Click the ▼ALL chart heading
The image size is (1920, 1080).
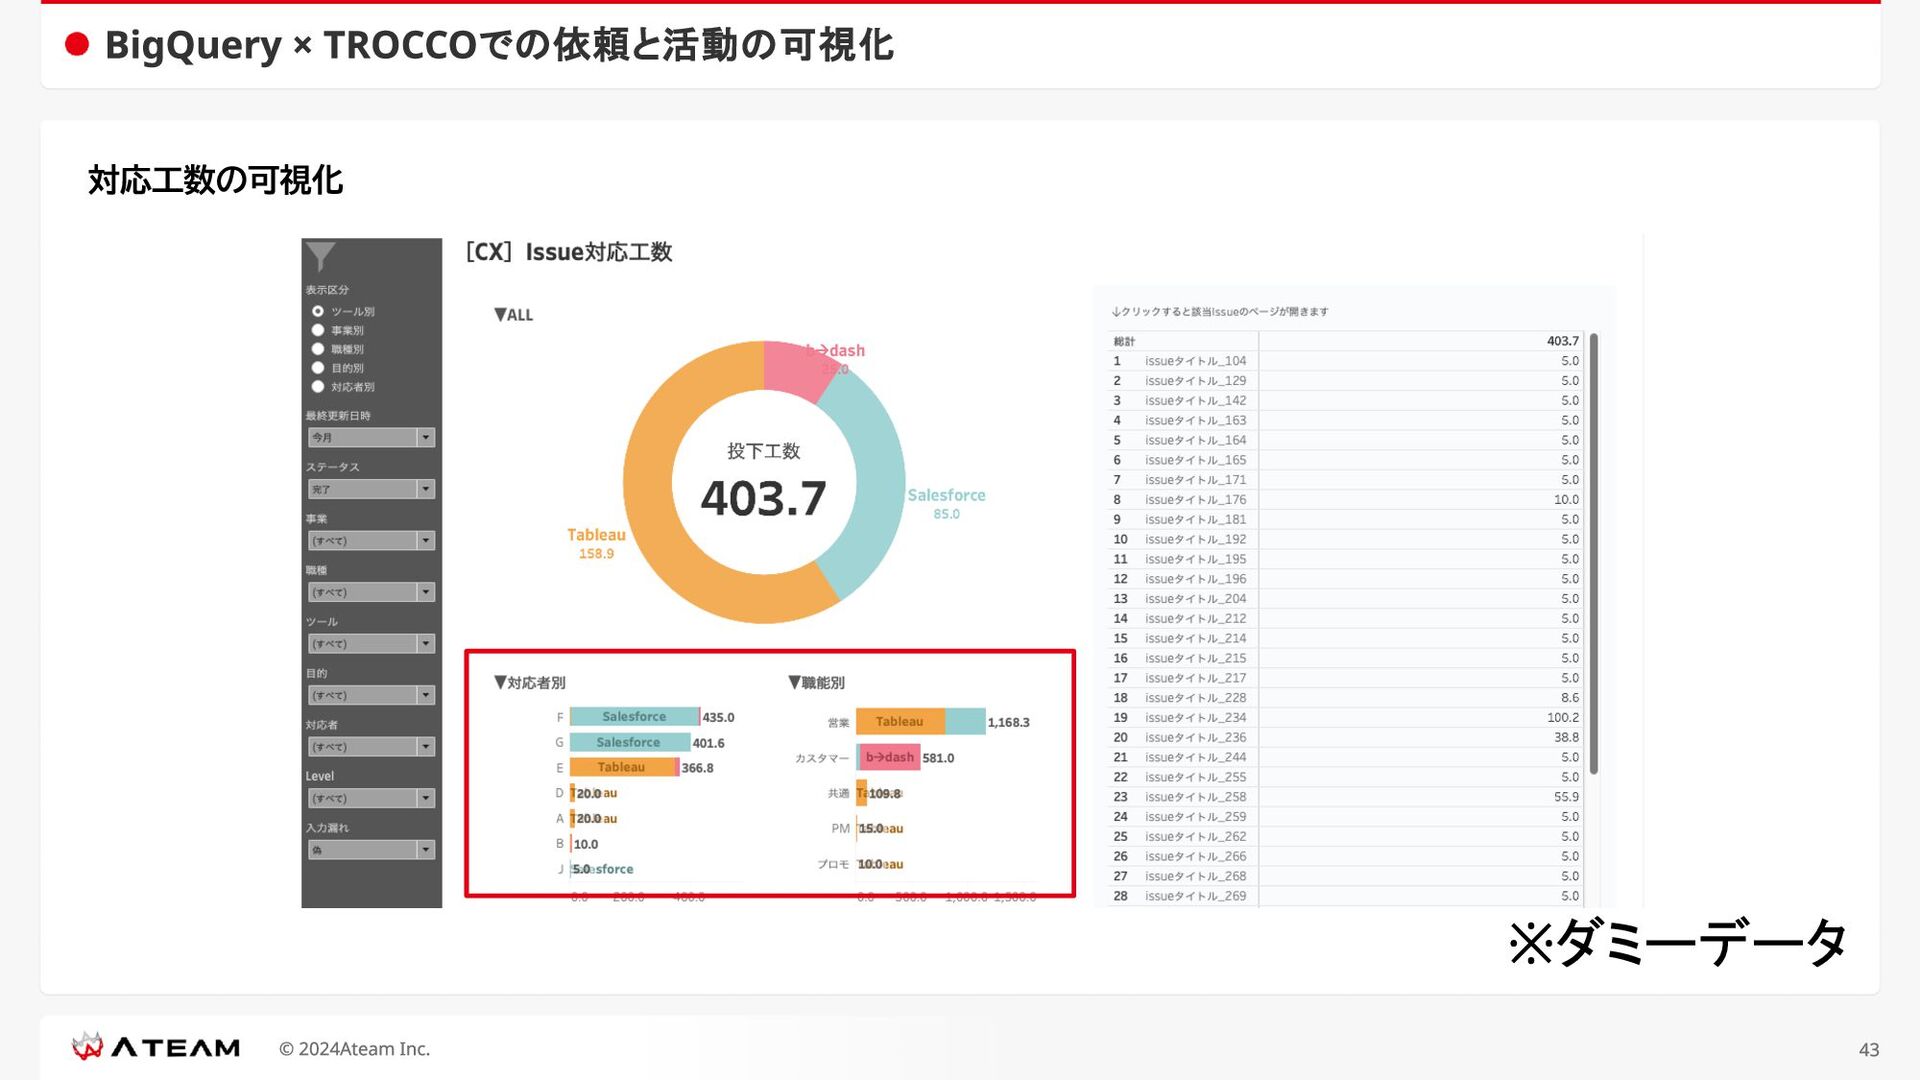(514, 315)
